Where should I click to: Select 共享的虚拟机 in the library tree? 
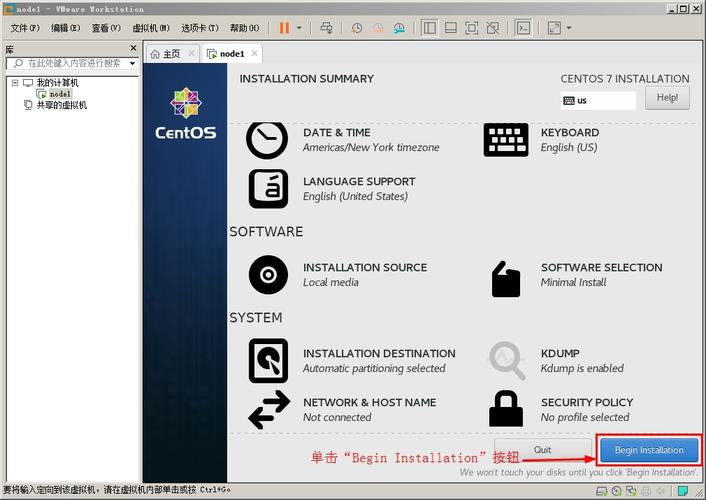(62, 105)
